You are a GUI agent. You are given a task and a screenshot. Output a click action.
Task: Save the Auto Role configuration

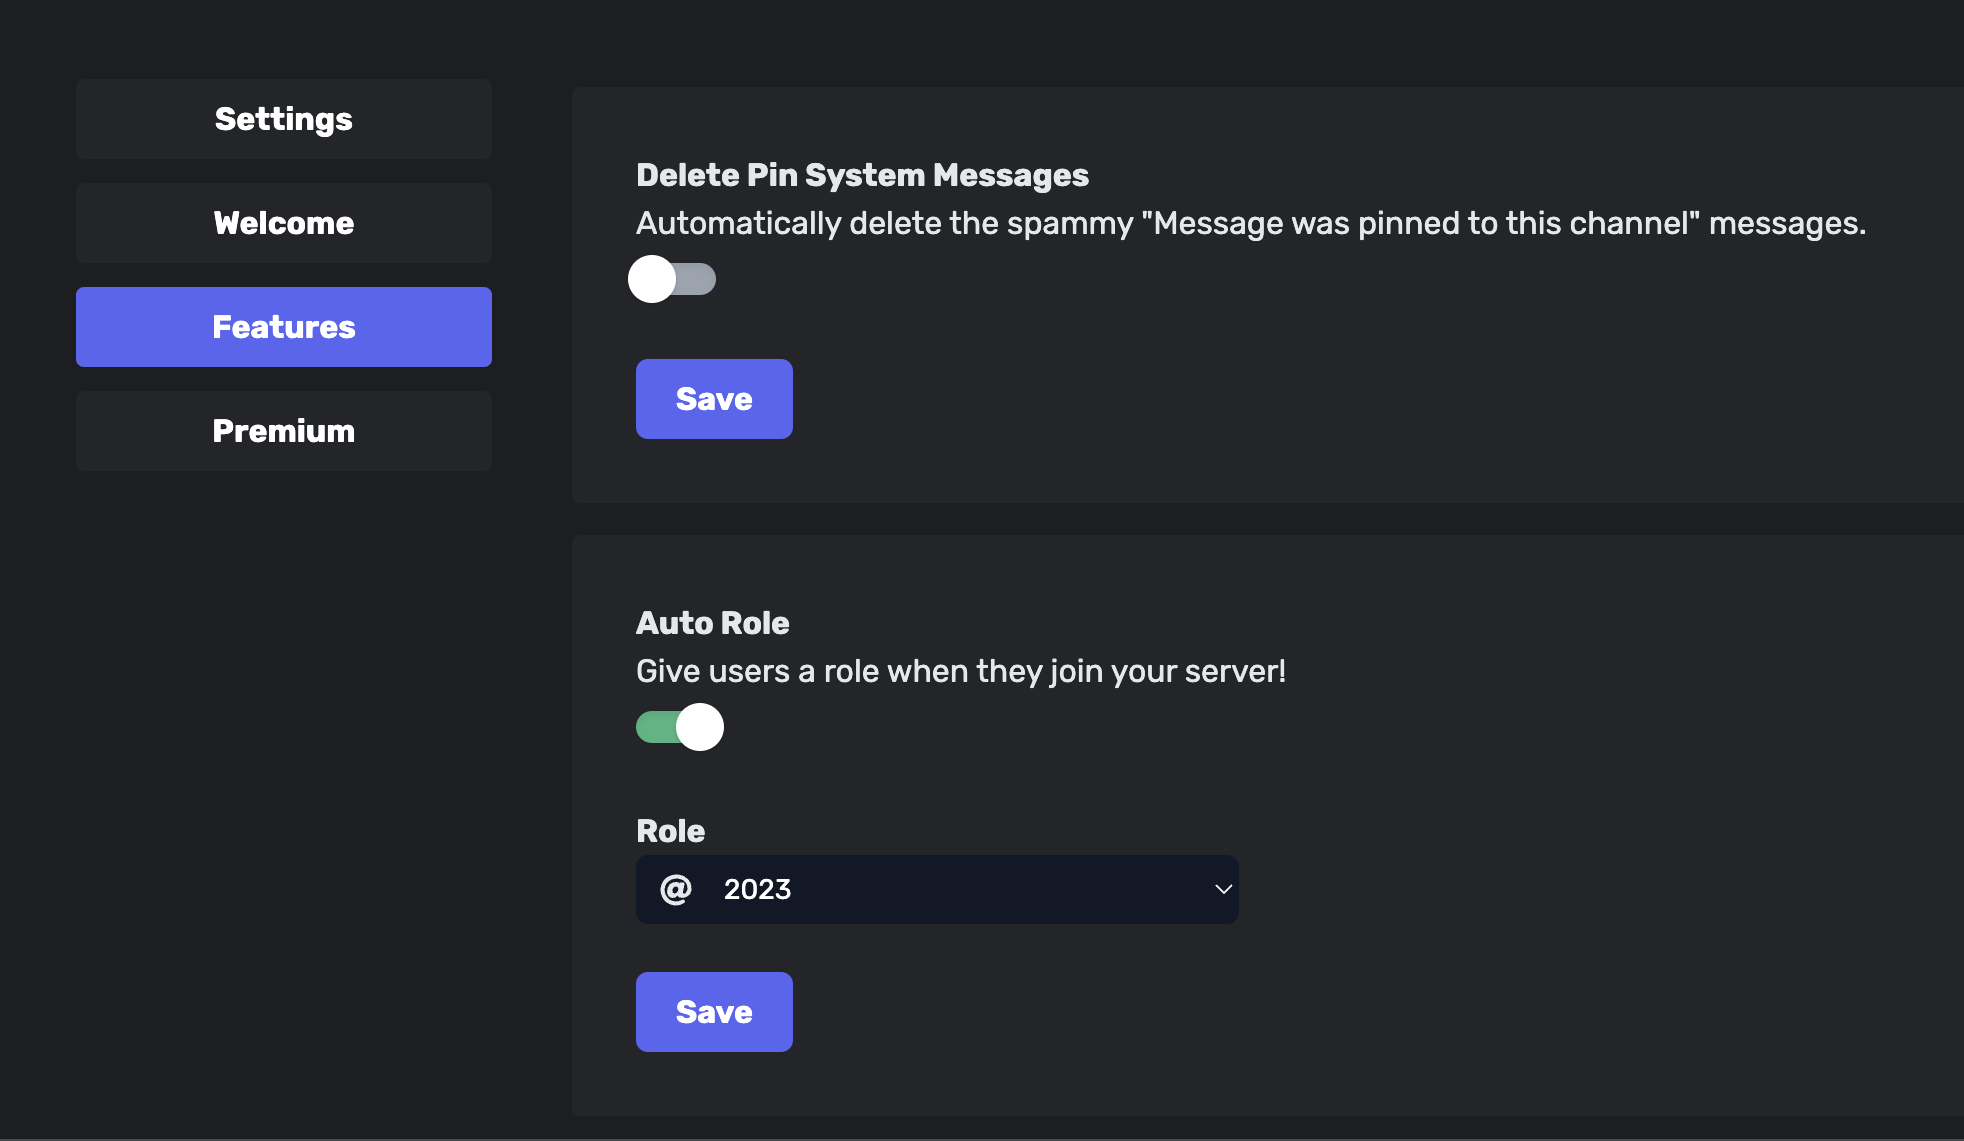click(714, 1012)
